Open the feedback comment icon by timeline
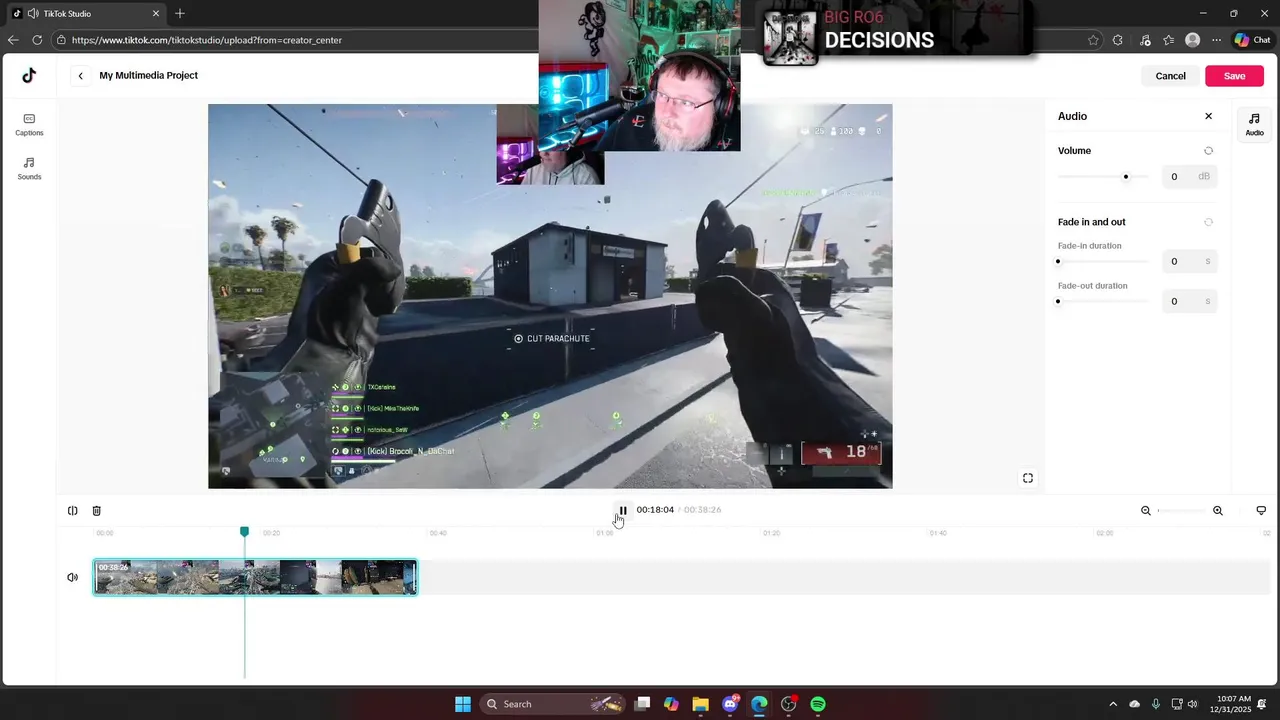This screenshot has height=720, width=1280. 1261,511
